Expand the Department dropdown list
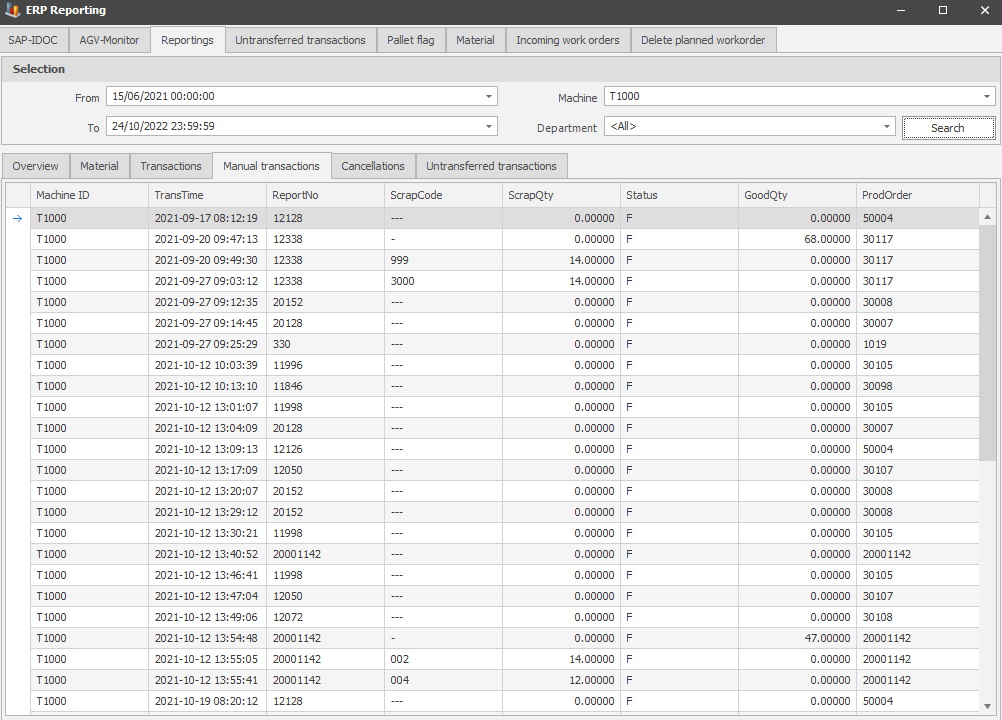 [887, 127]
